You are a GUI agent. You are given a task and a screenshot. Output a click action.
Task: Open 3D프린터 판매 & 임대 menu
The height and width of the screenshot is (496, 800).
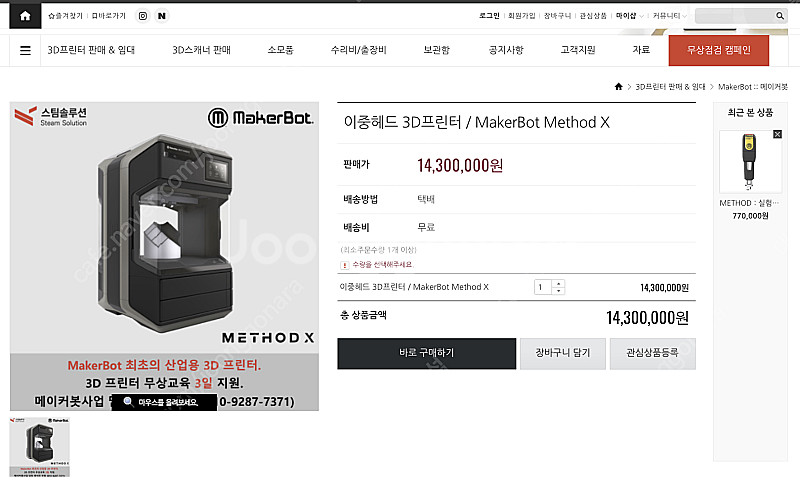91,50
